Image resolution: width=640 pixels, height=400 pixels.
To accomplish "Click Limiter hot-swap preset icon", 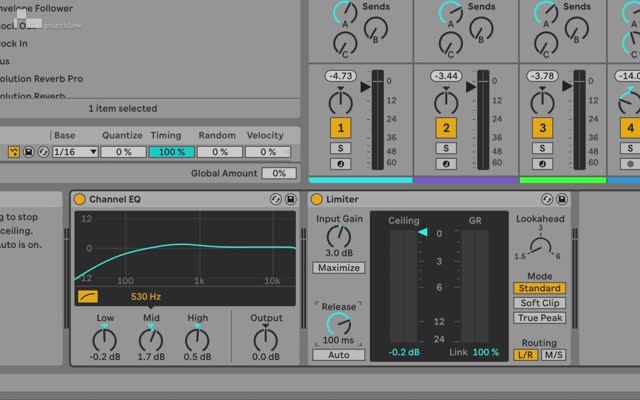I will (x=547, y=199).
